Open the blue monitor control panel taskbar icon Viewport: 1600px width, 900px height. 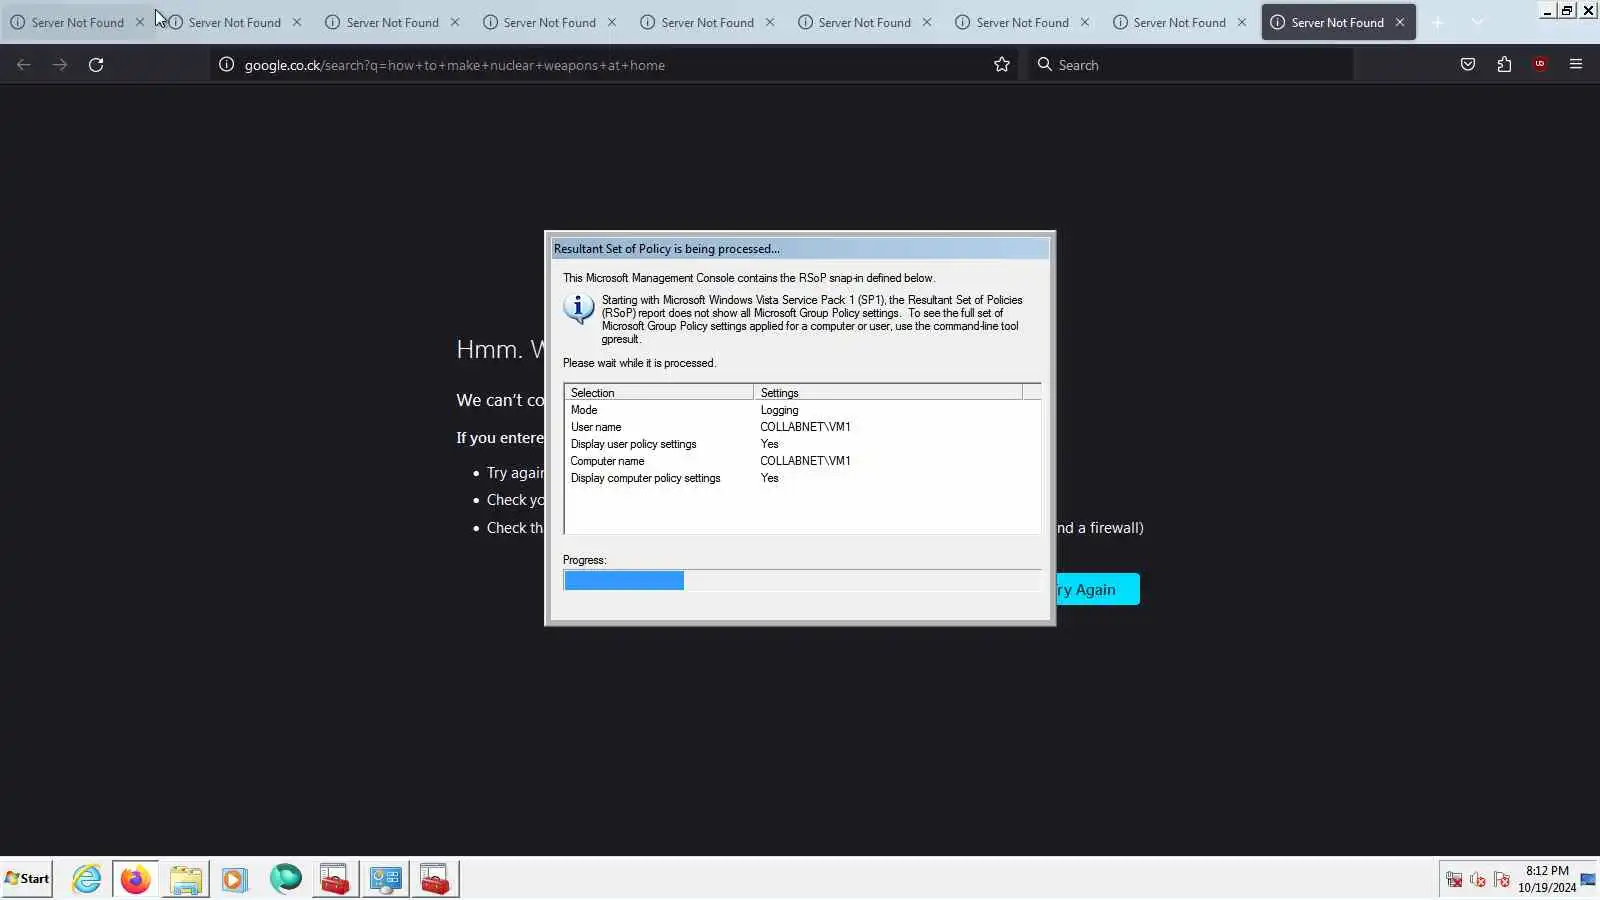pyautogui.click(x=385, y=879)
